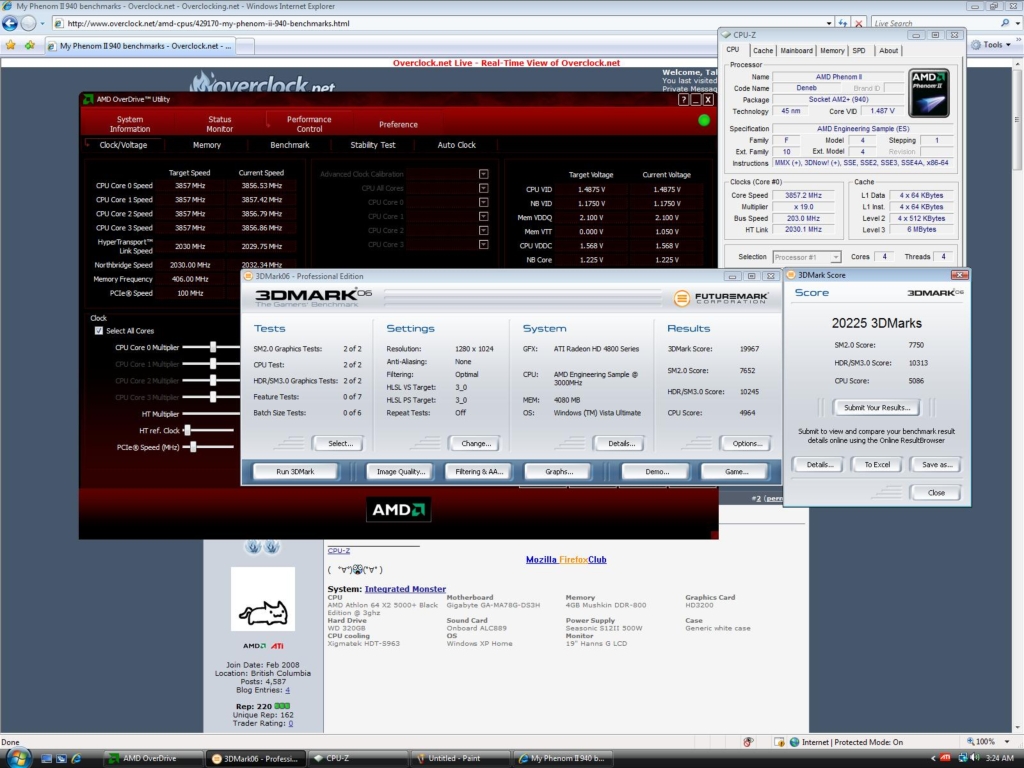Click the Run 3DMark button
Screen dimensions: 1024x768
click(295, 472)
